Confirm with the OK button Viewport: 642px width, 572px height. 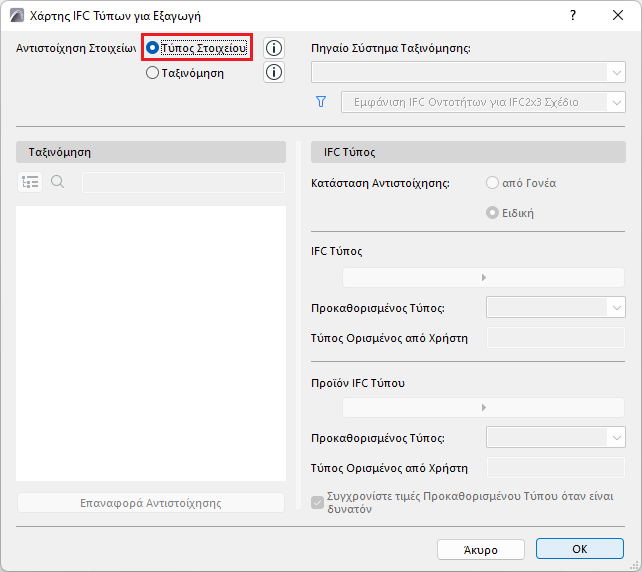click(580, 549)
